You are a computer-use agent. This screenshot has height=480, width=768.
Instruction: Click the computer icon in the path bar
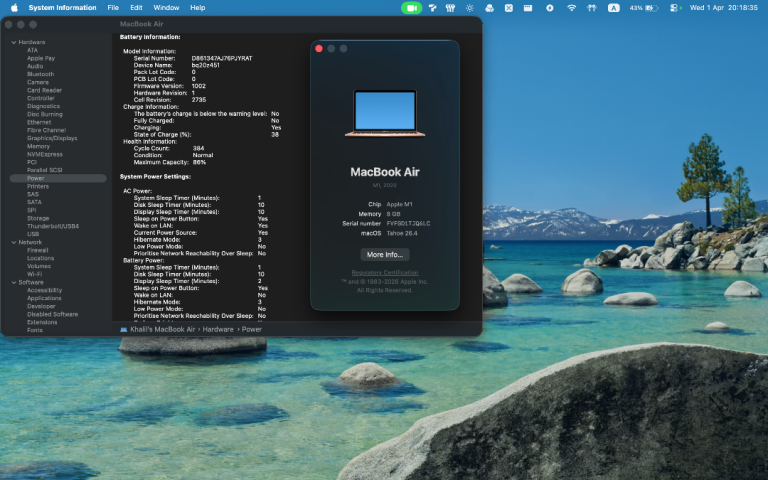tap(123, 329)
